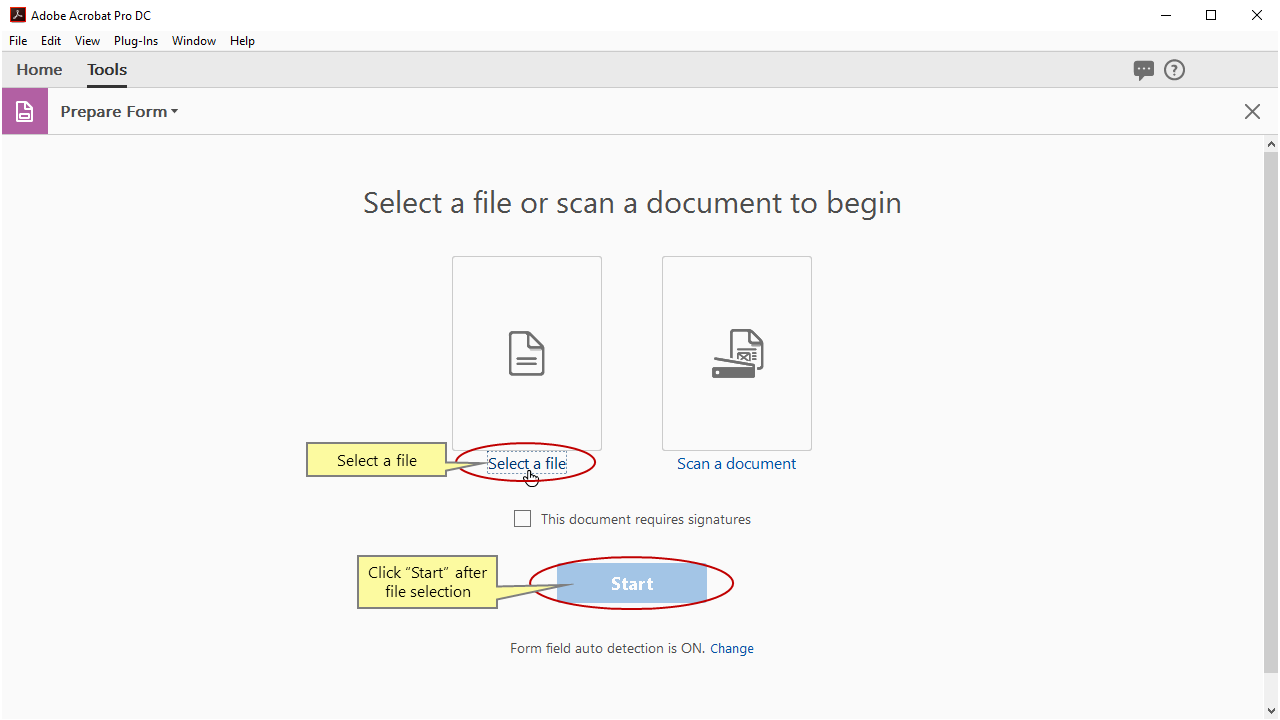The width and height of the screenshot is (1280, 720).
Task: Click the scanner icon above Scan a document
Action: point(737,353)
